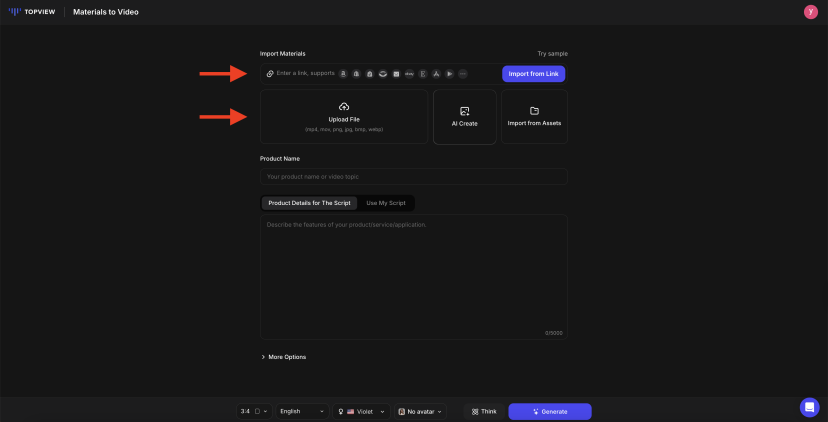The image size is (828, 422).
Task: Toggle the Think option
Action: pyautogui.click(x=484, y=411)
